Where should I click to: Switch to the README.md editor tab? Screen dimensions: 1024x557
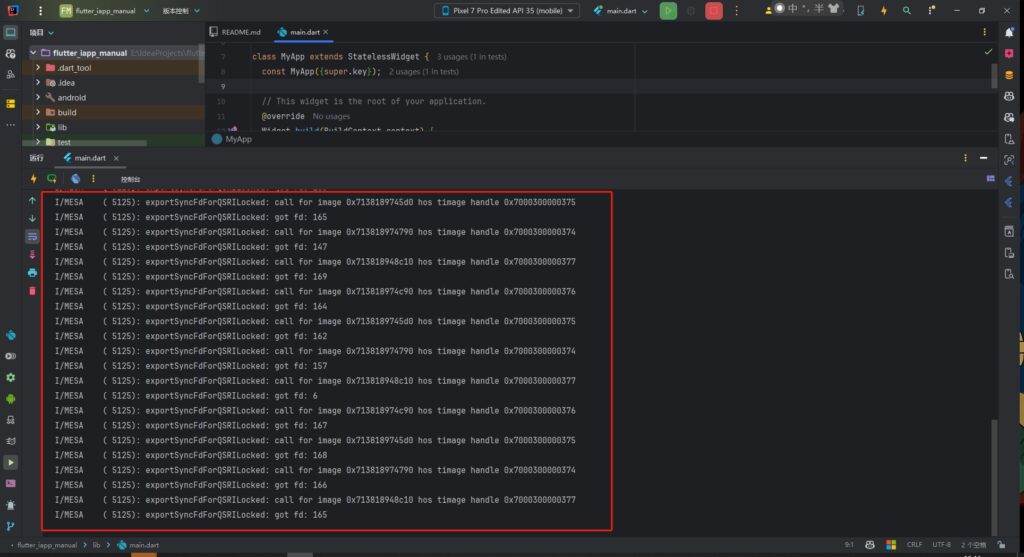[235, 32]
